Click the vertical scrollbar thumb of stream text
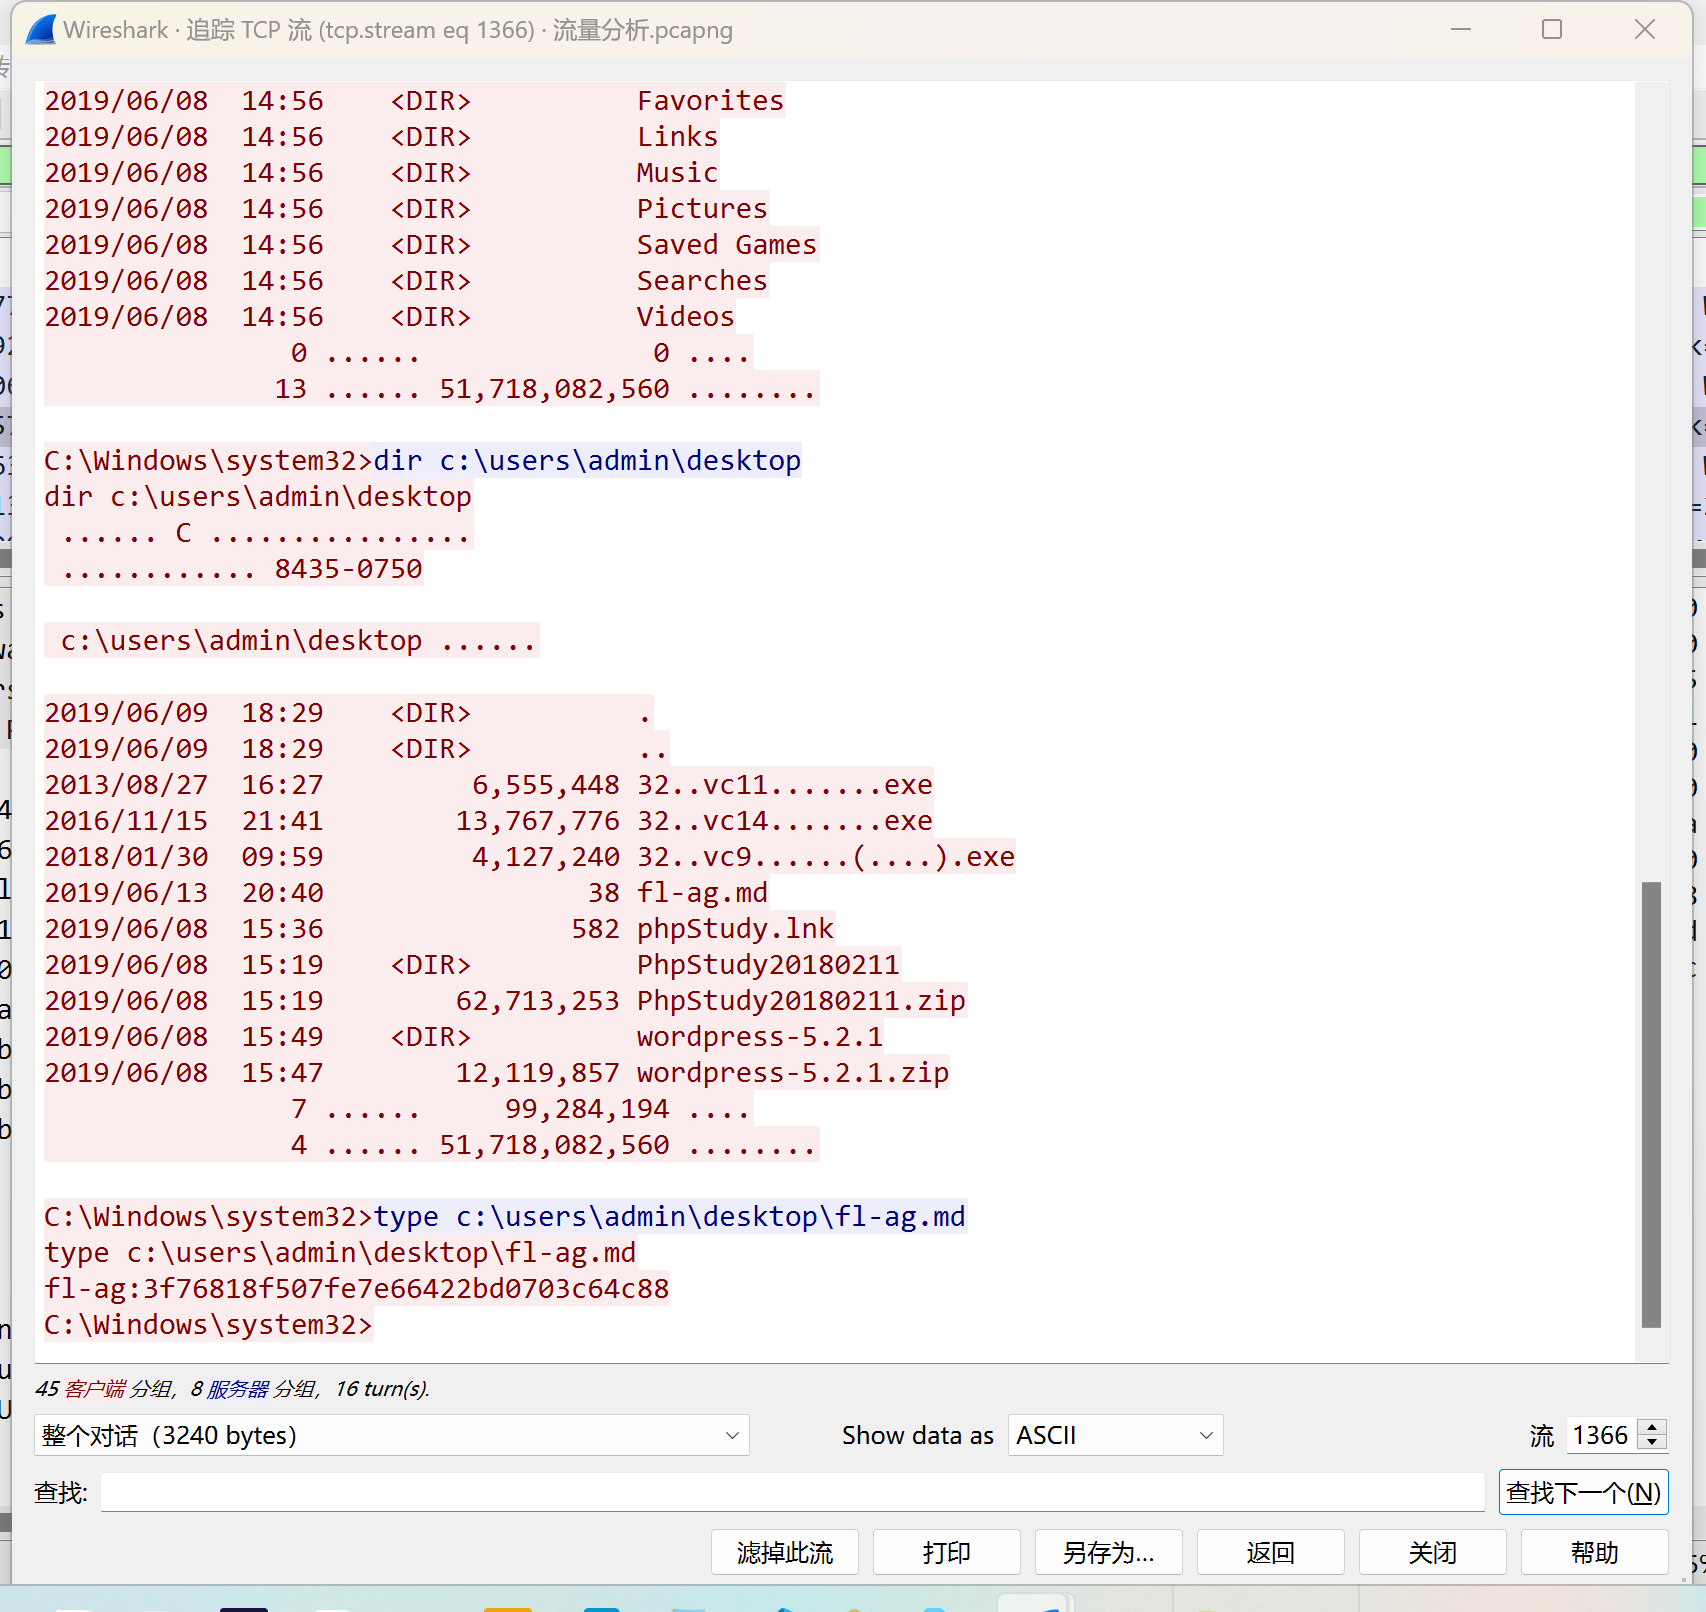The image size is (1706, 1612). pyautogui.click(x=1651, y=1104)
